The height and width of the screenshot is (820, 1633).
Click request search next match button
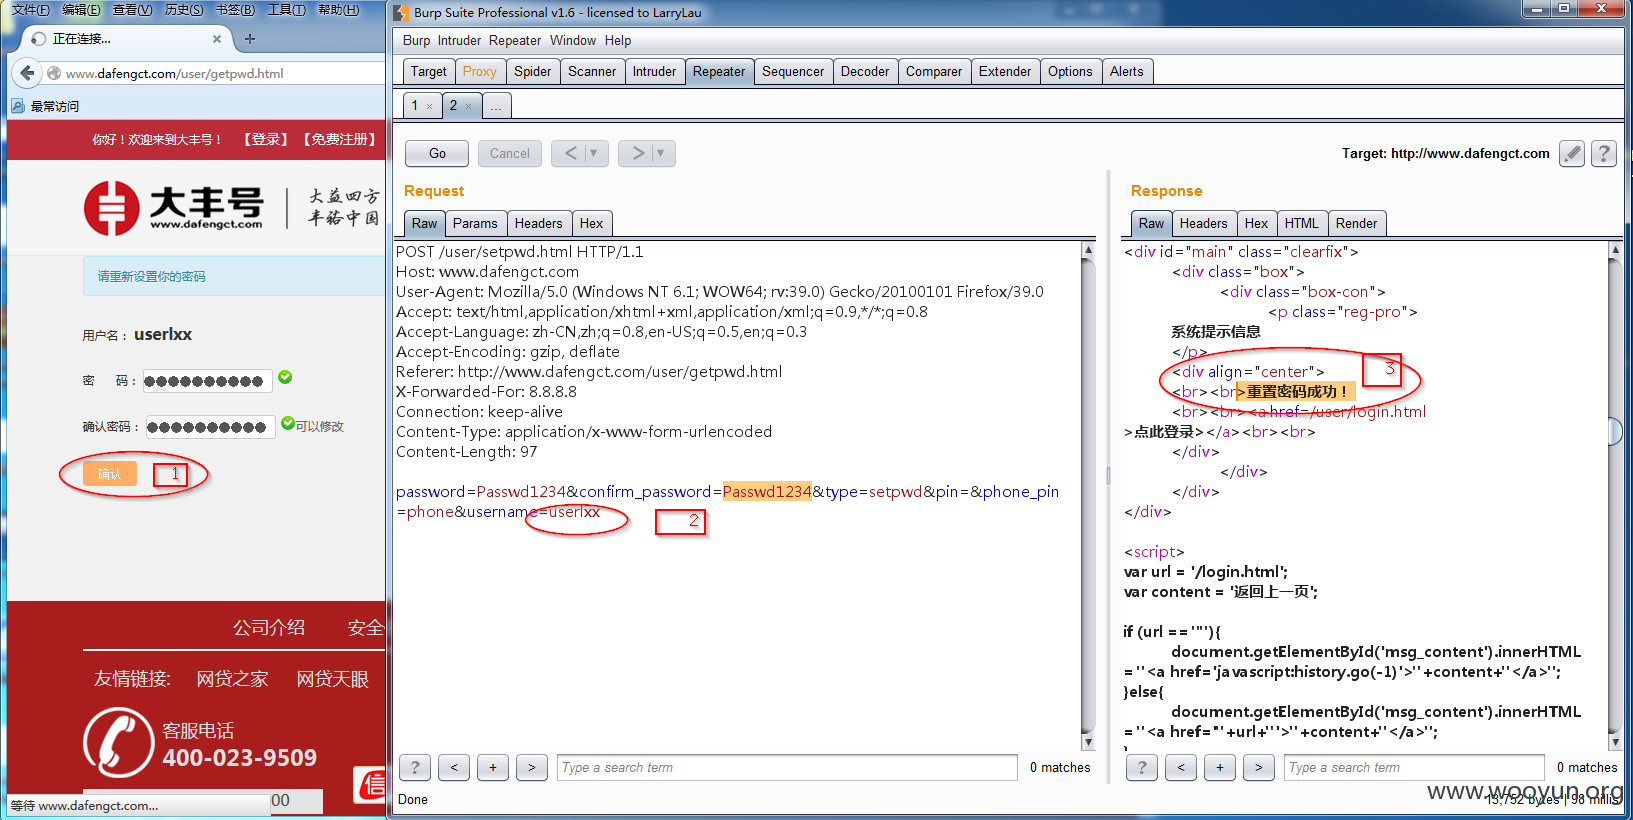(532, 767)
